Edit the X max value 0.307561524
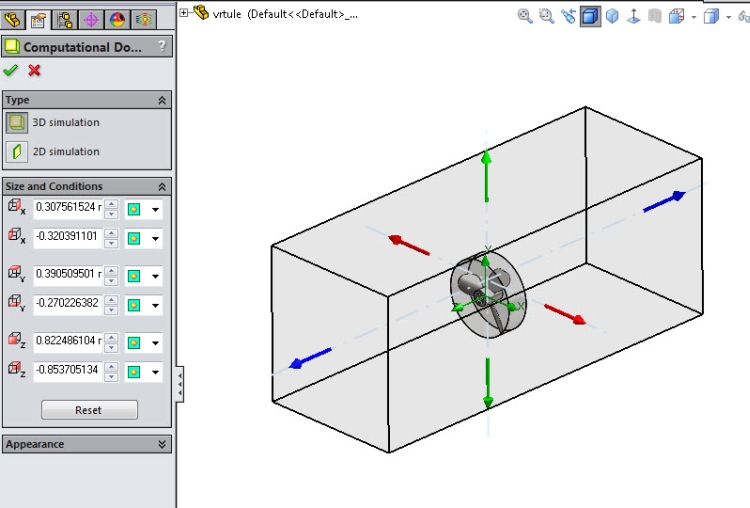Screen dimensions: 750x508 [x=68, y=208]
